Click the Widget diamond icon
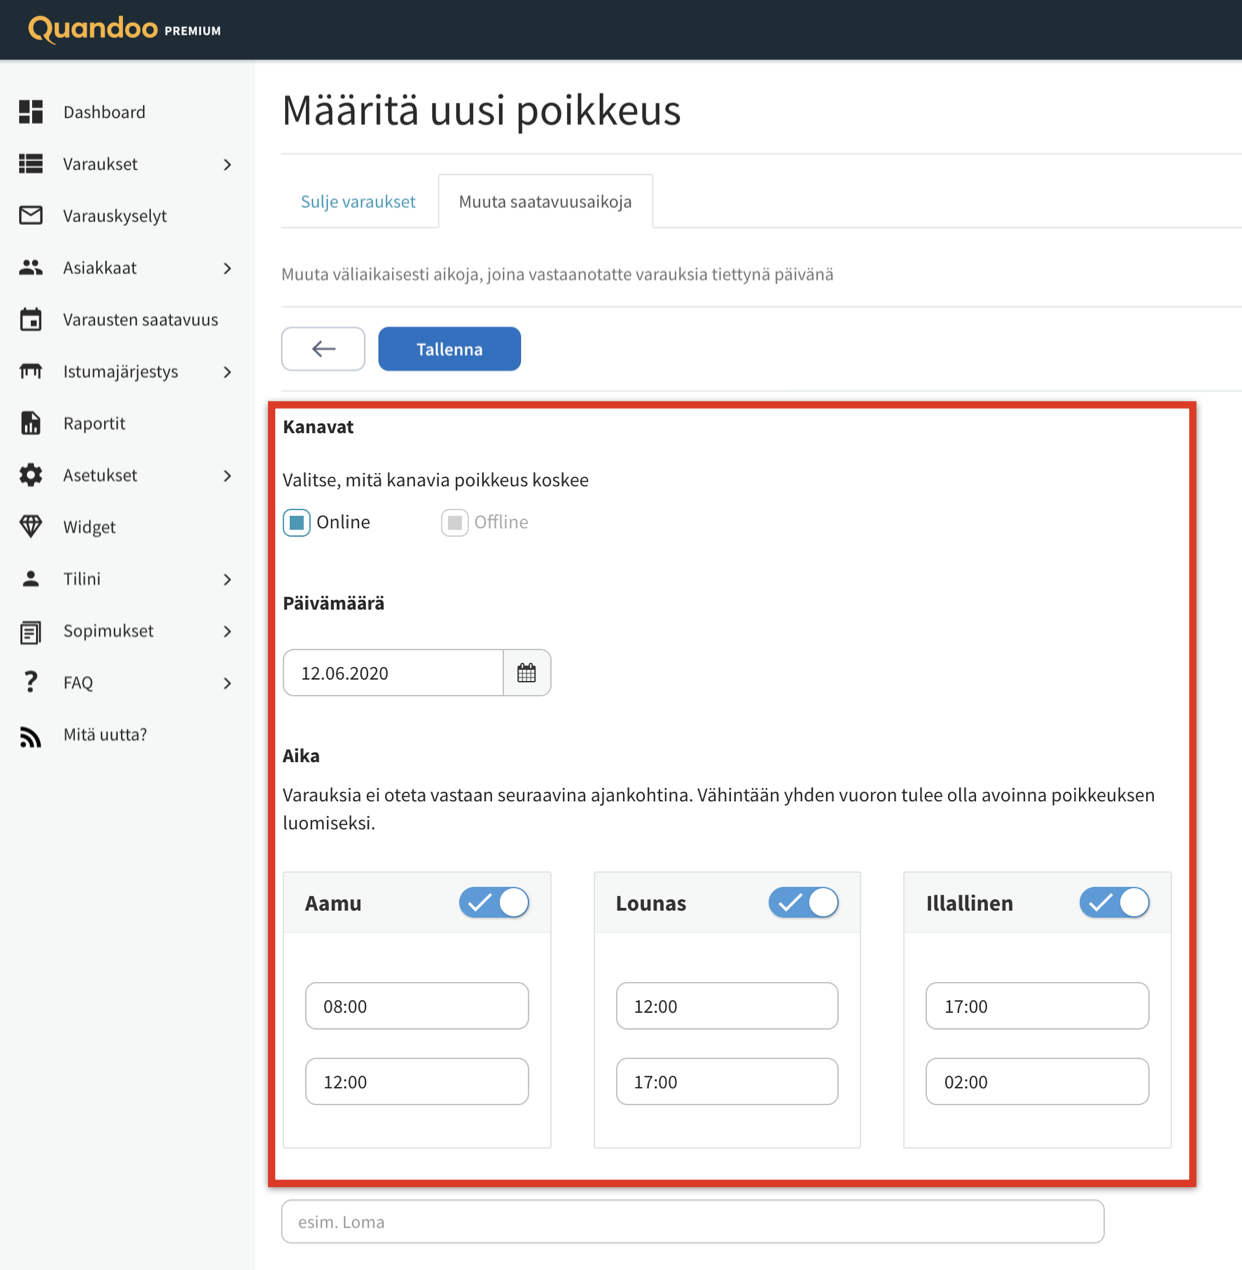The width and height of the screenshot is (1242, 1270). pyautogui.click(x=31, y=526)
